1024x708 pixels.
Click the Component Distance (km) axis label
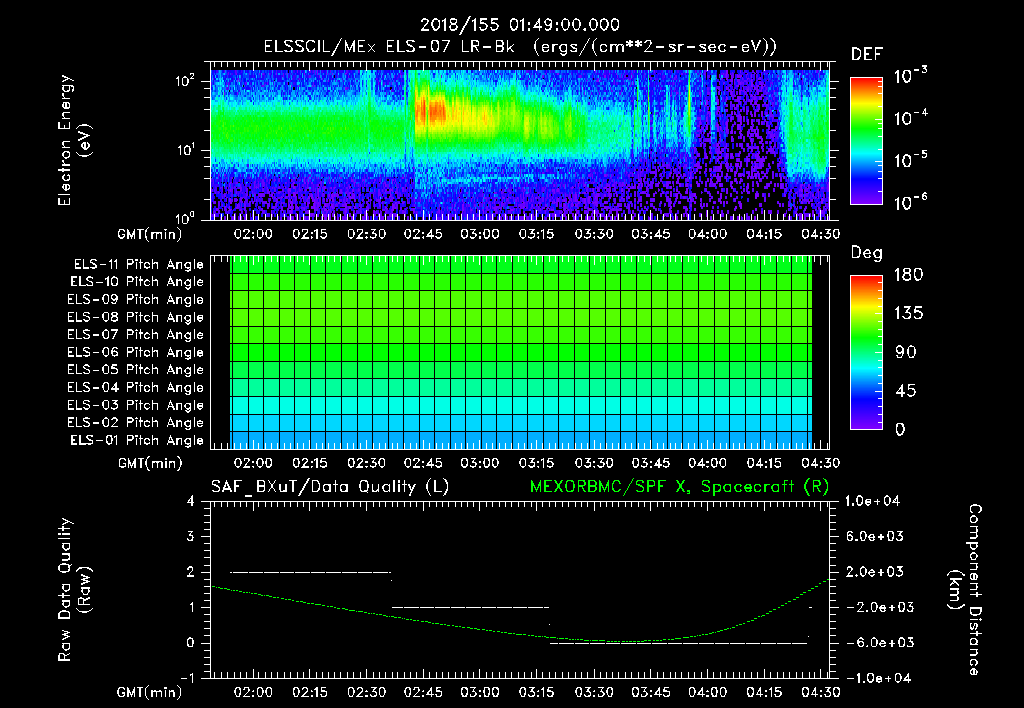pyautogui.click(x=965, y=590)
